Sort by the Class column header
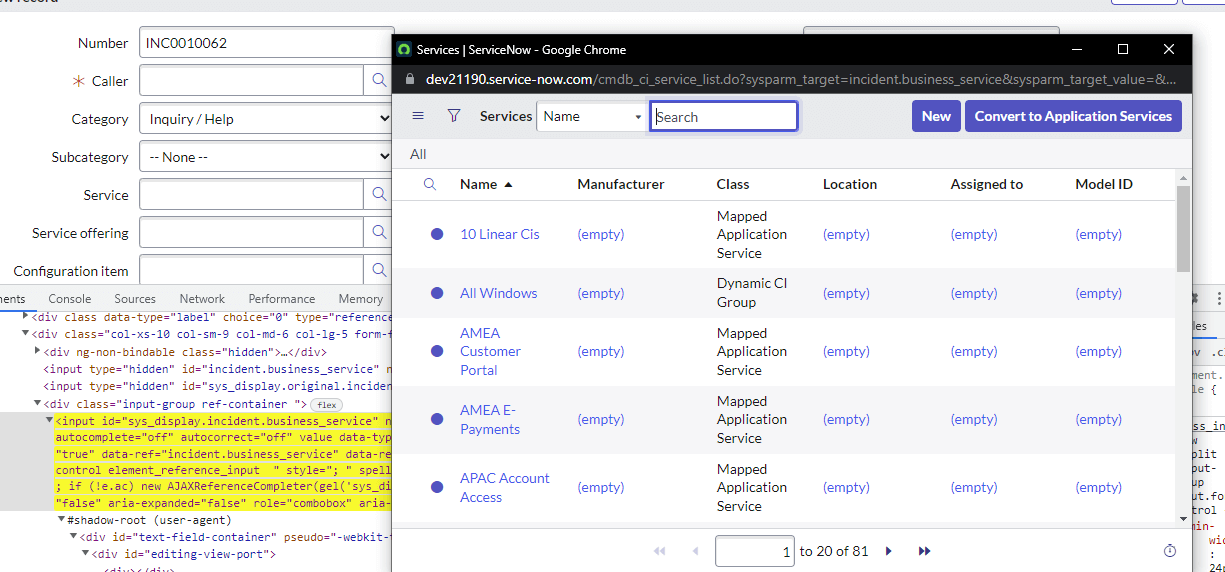The width and height of the screenshot is (1225, 572). tap(733, 184)
